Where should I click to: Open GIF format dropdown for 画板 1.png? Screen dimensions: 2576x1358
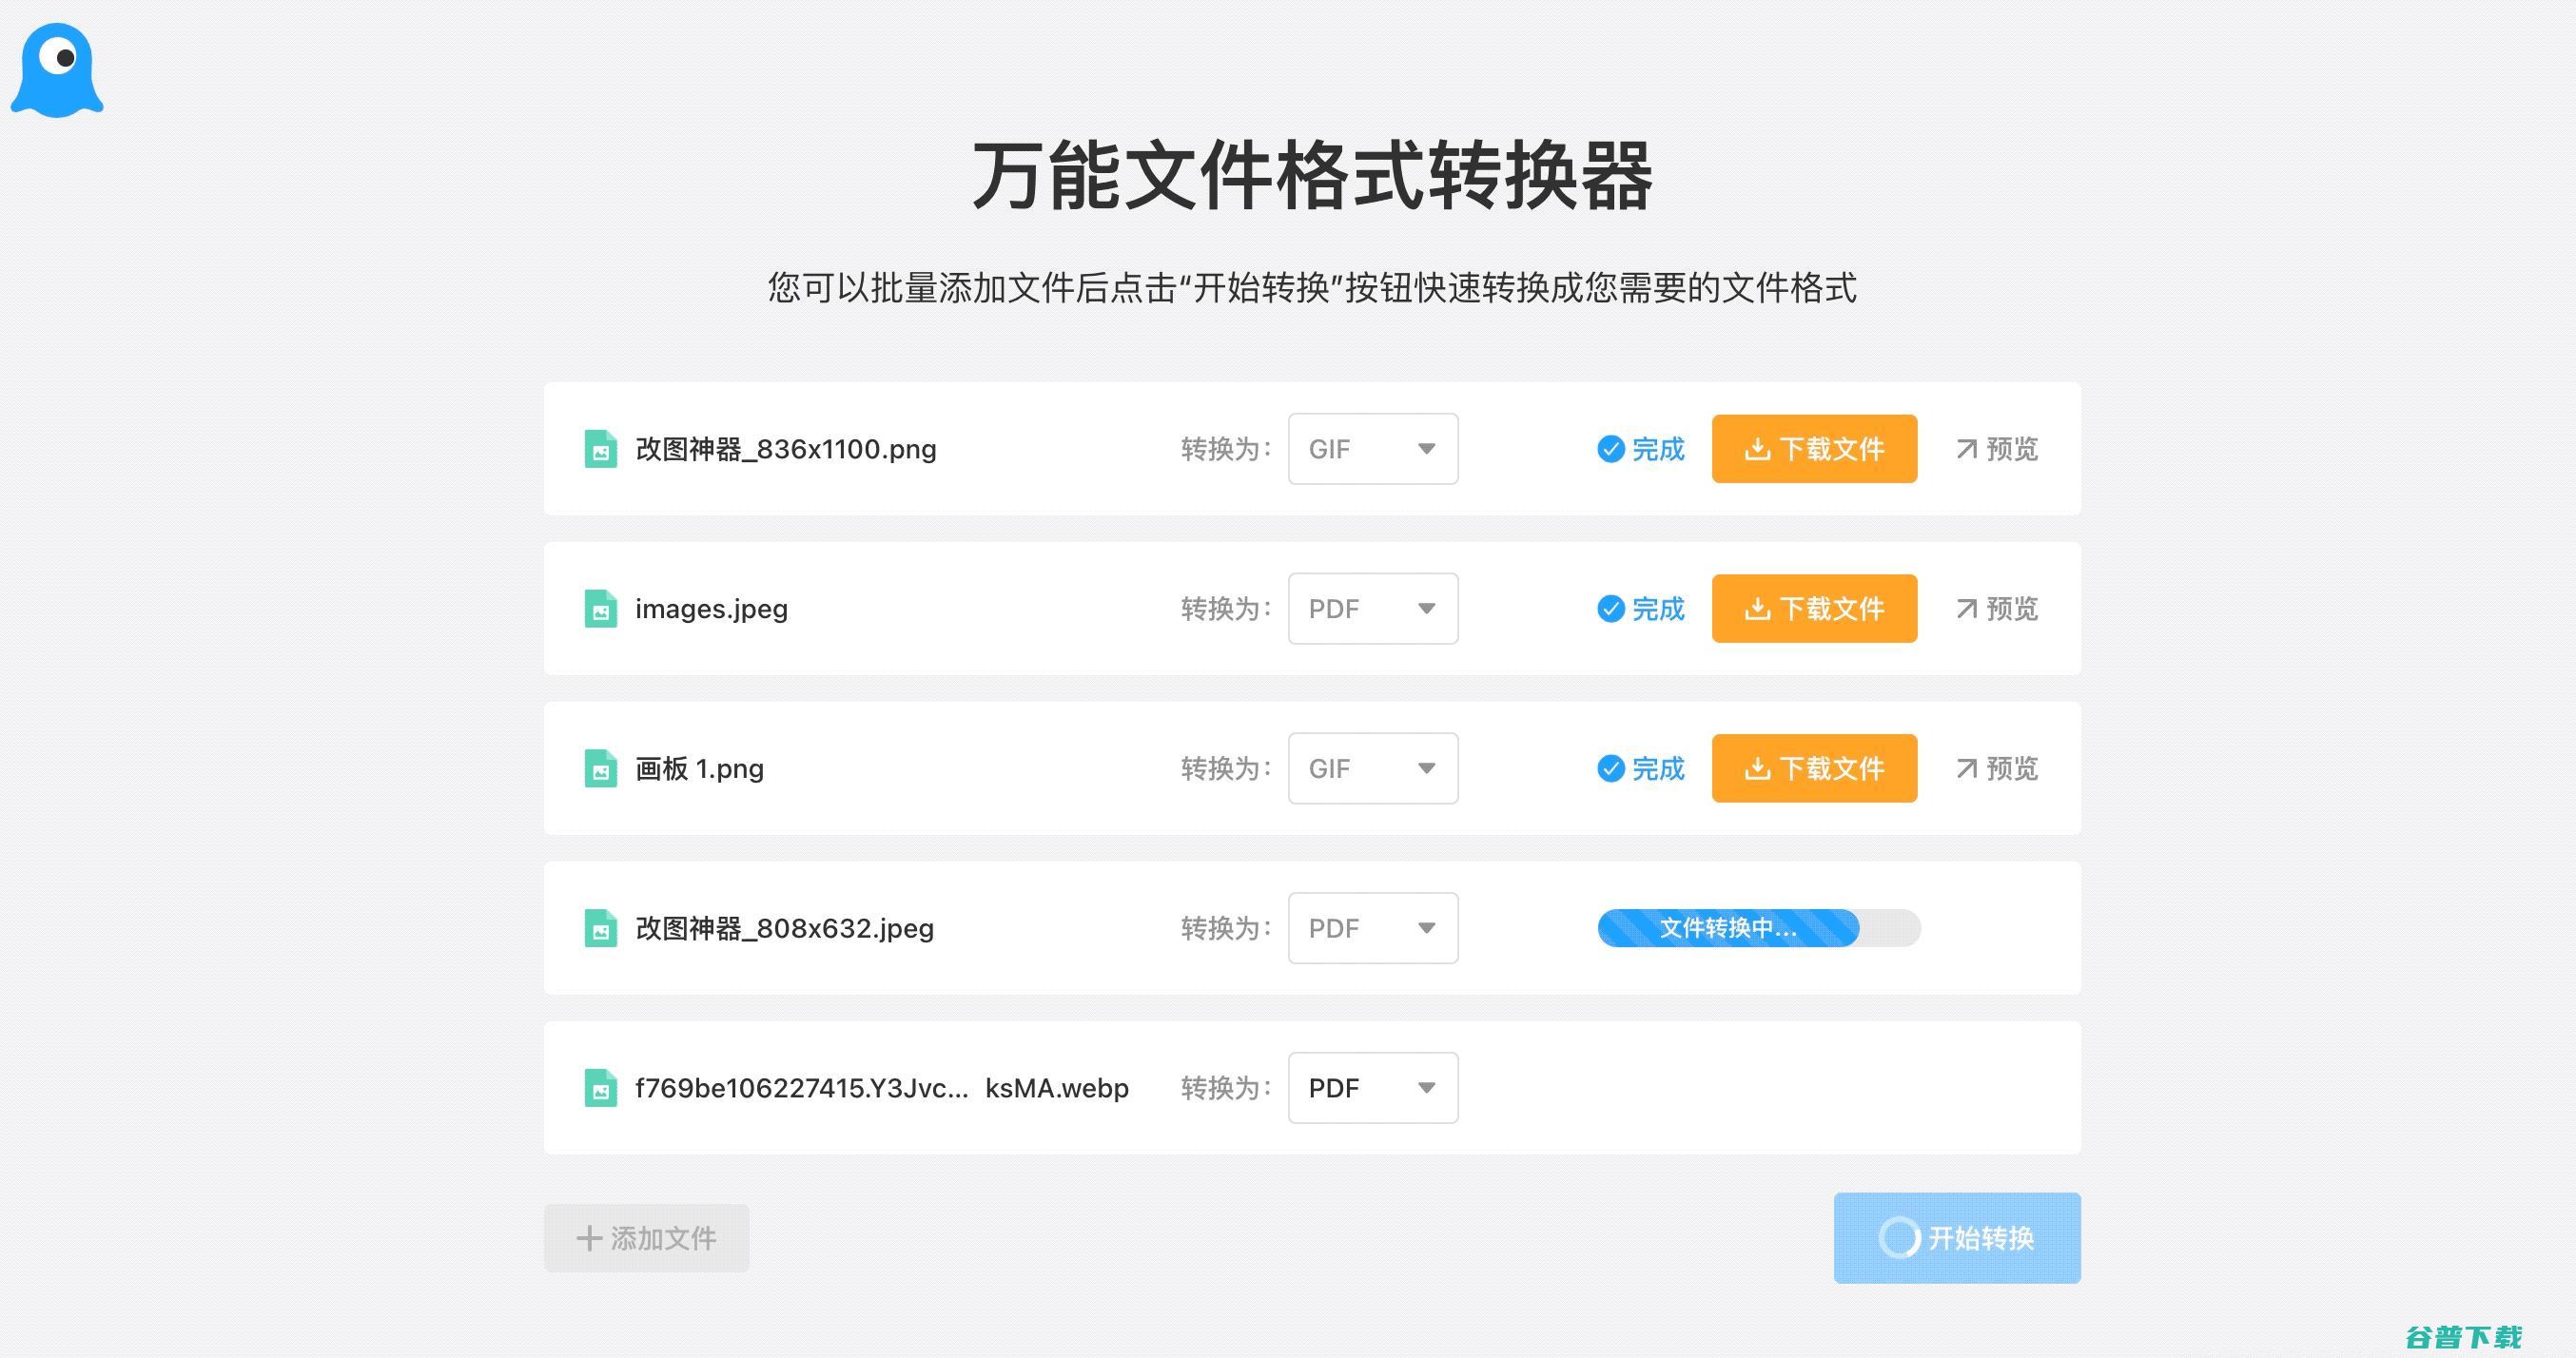point(1373,768)
